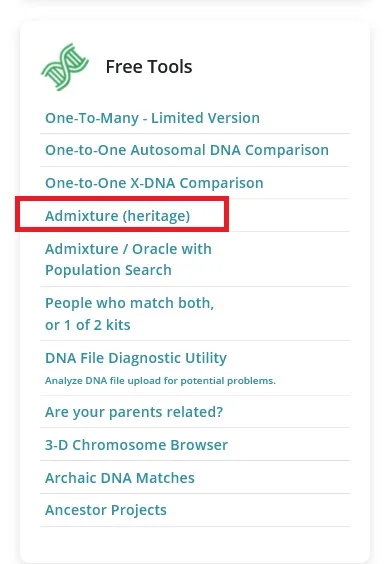384x564 pixels.
Task: Open People who match both kits tool
Action: [x=129, y=314]
